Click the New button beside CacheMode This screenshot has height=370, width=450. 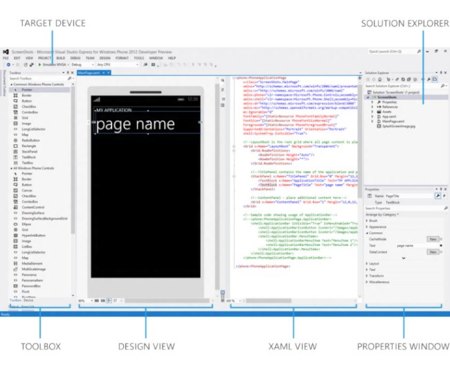click(433, 239)
